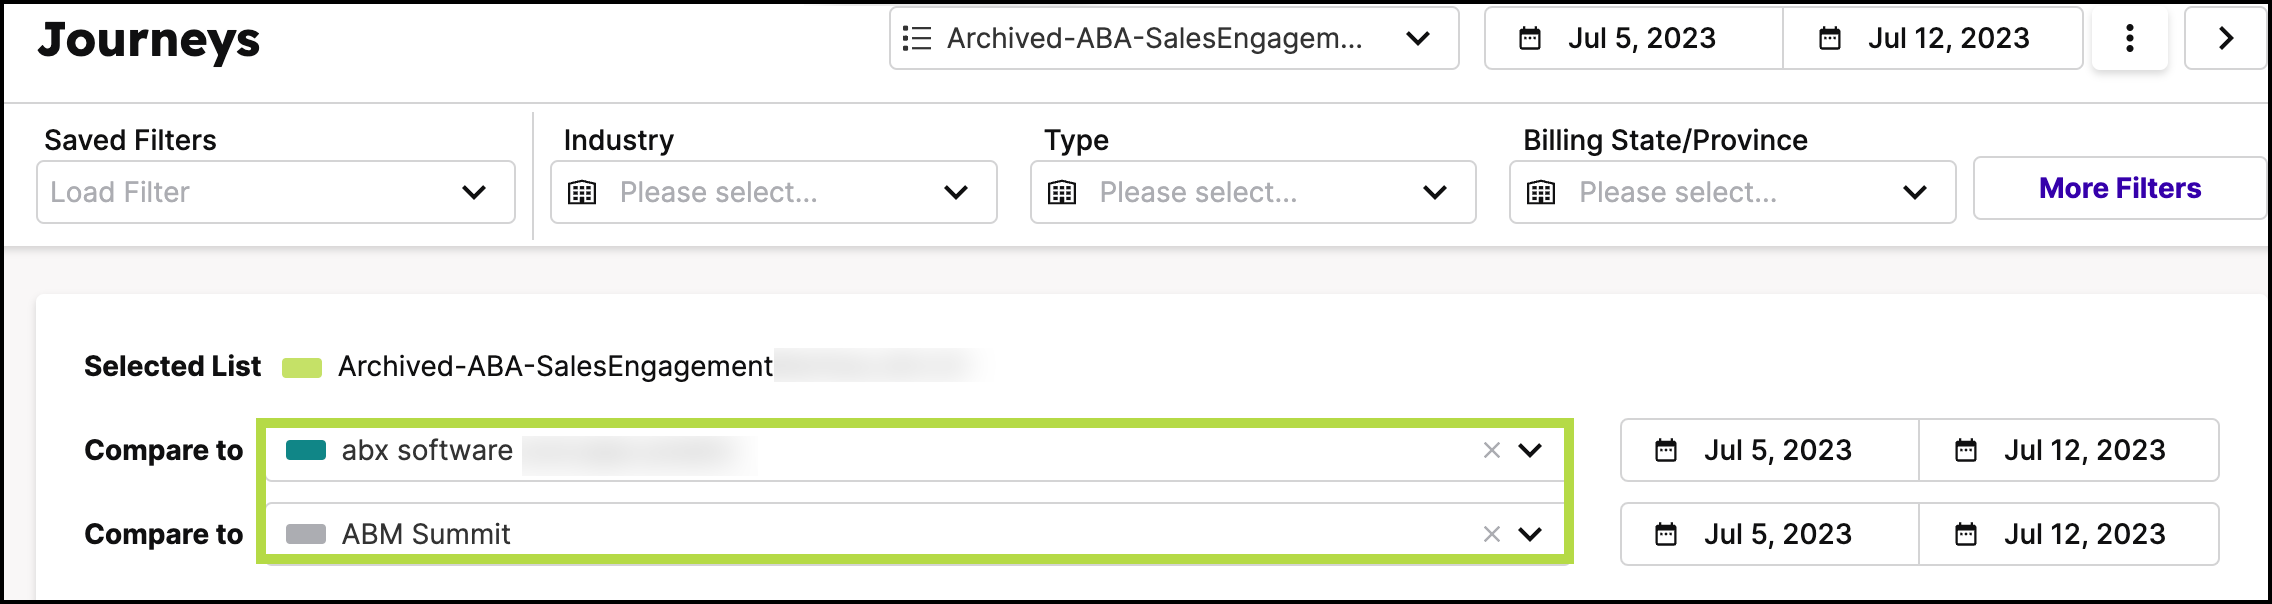Open the abx software compare list dropdown

(1530, 450)
